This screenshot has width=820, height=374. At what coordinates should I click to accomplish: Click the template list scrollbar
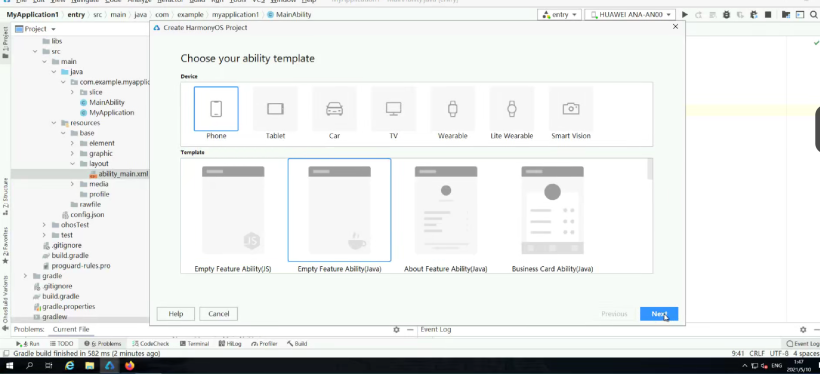coord(650,169)
